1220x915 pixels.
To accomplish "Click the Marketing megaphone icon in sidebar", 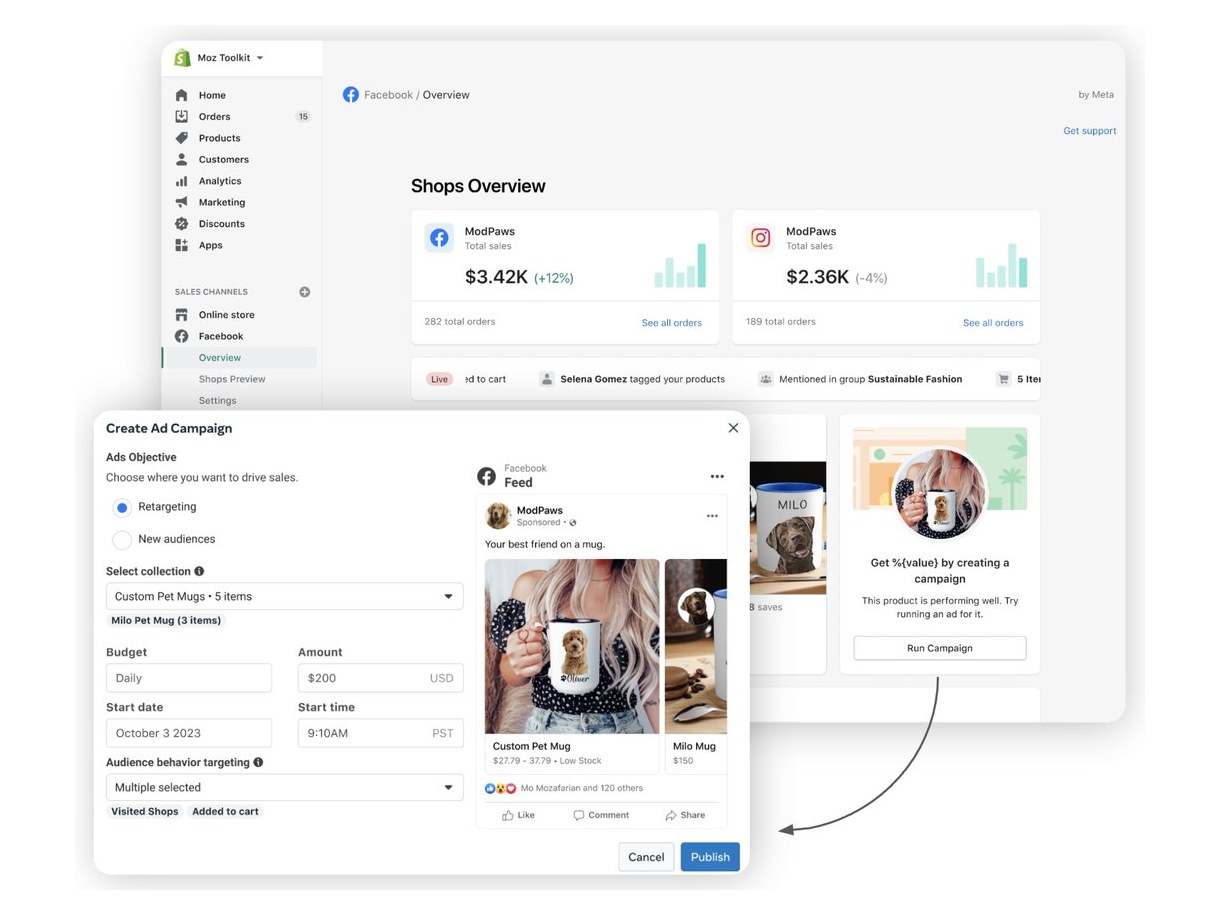I will coord(181,202).
